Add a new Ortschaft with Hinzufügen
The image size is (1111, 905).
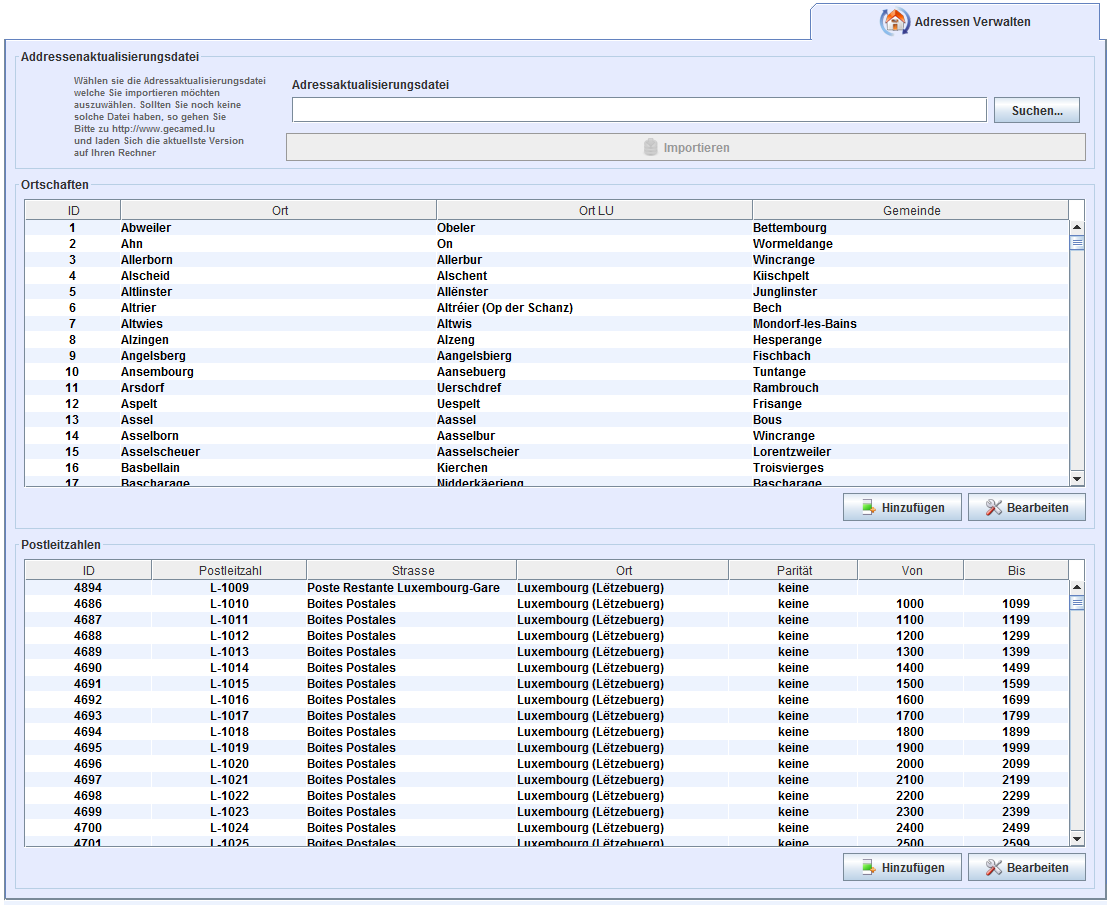click(x=902, y=508)
